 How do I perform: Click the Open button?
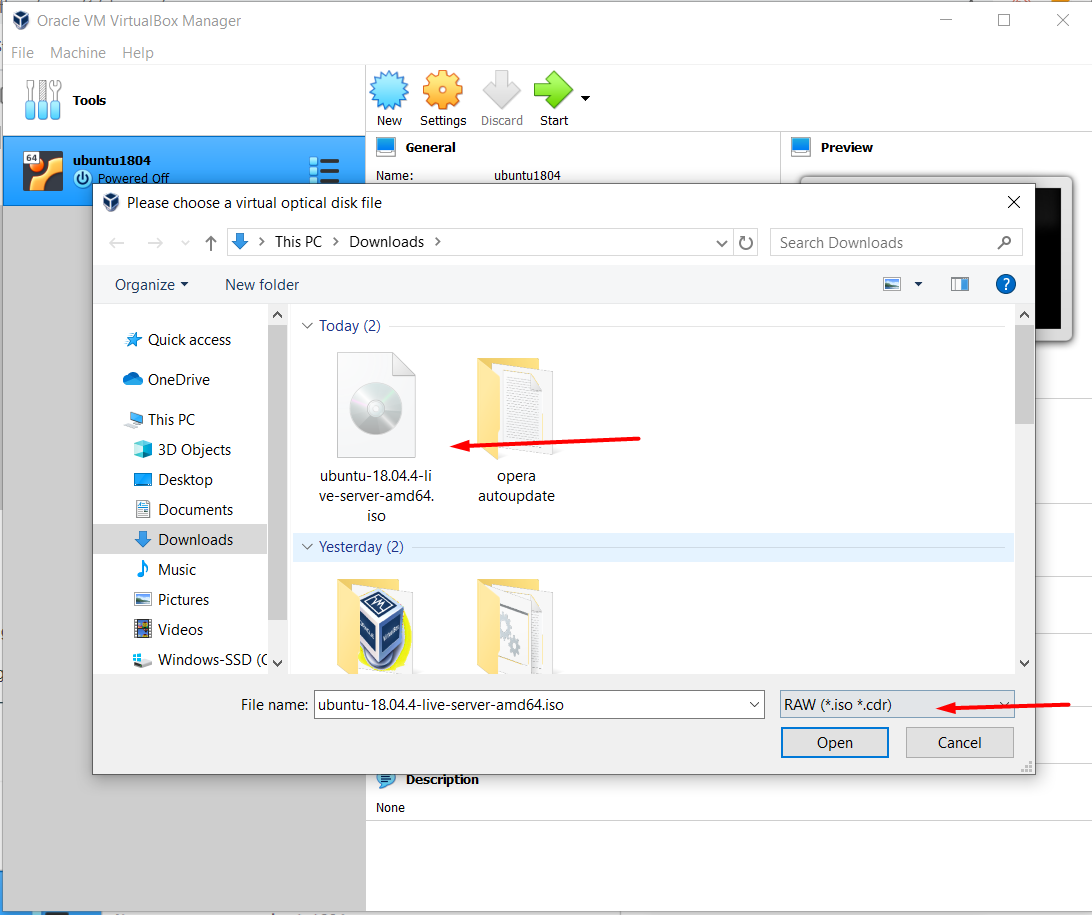tap(834, 743)
